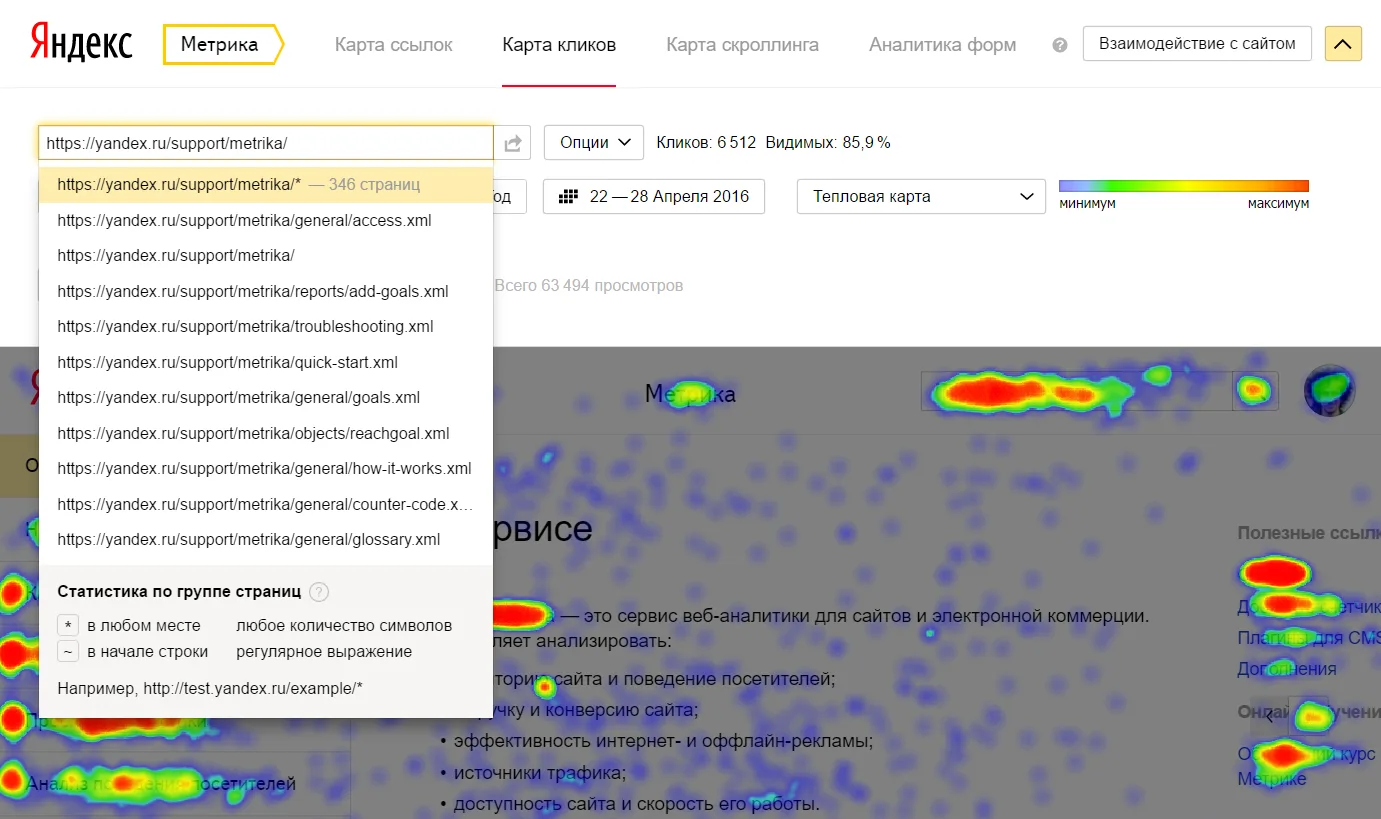
Task: Select the general/goals.xml suggestion
Action: coord(266,398)
